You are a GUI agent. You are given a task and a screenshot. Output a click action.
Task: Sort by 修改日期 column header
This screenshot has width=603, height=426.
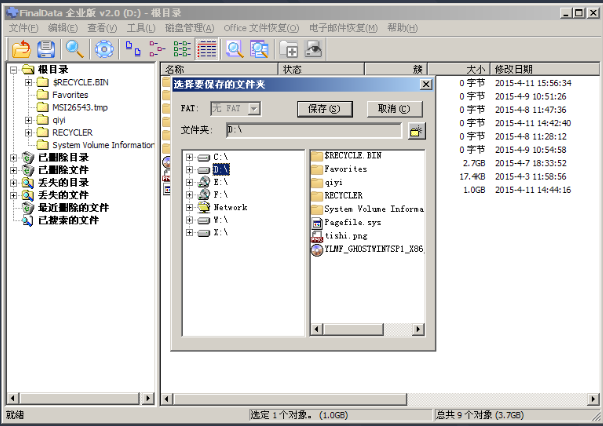pos(545,70)
